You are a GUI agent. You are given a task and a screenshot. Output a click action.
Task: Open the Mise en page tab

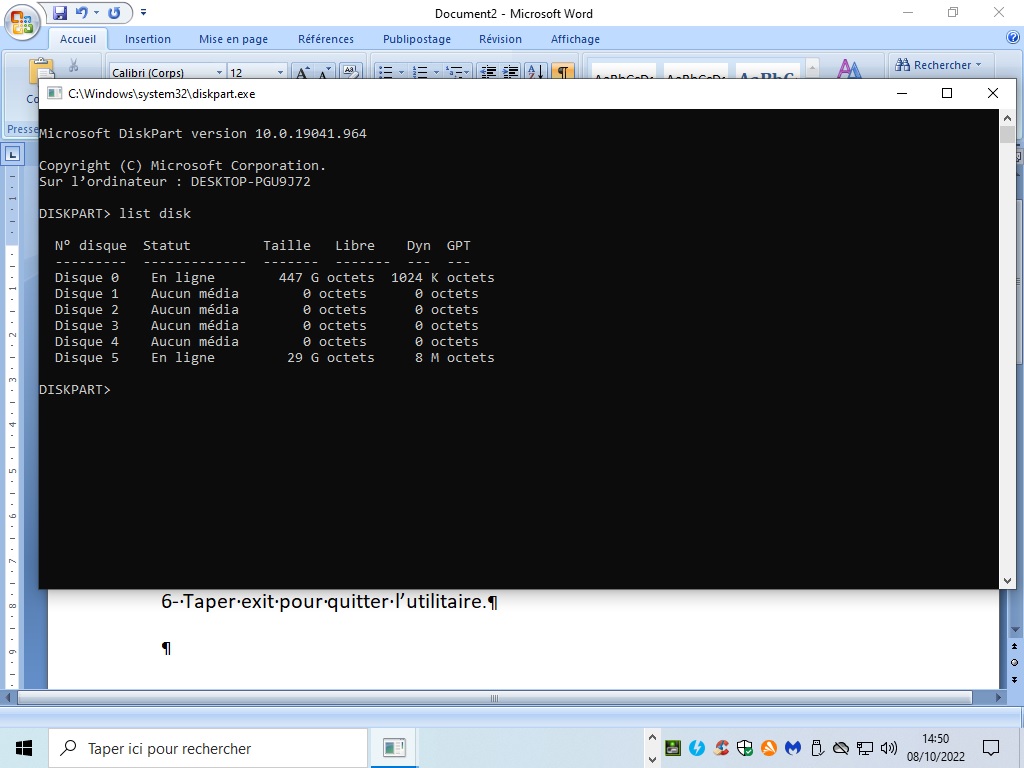pyautogui.click(x=233, y=39)
